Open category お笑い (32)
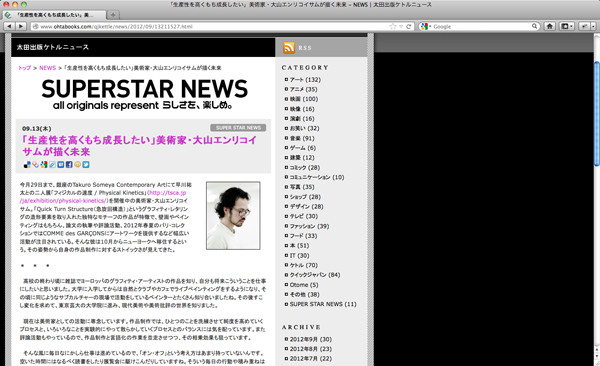Viewport: 600px width, 366px height. point(304,128)
